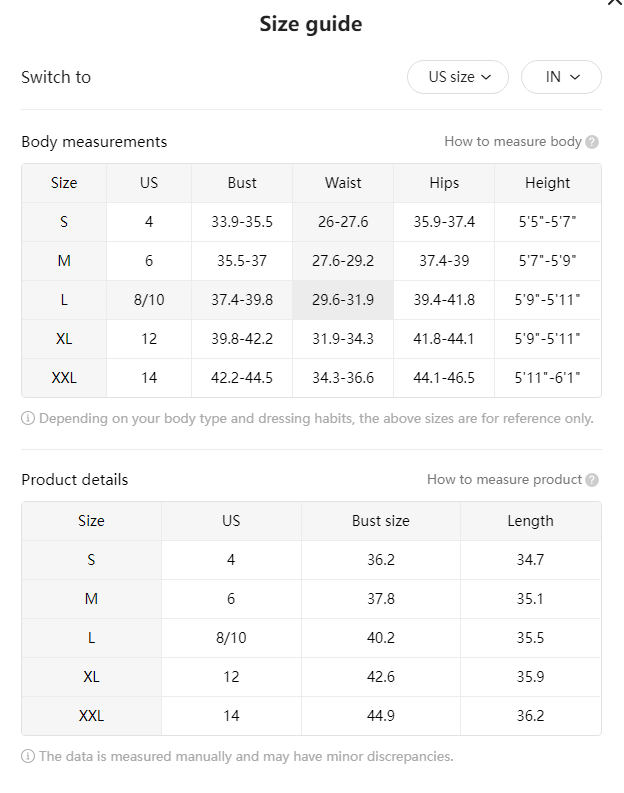Viewport: 624px width, 793px height.
Task: Open the How to measure product link
Action: click(504, 479)
